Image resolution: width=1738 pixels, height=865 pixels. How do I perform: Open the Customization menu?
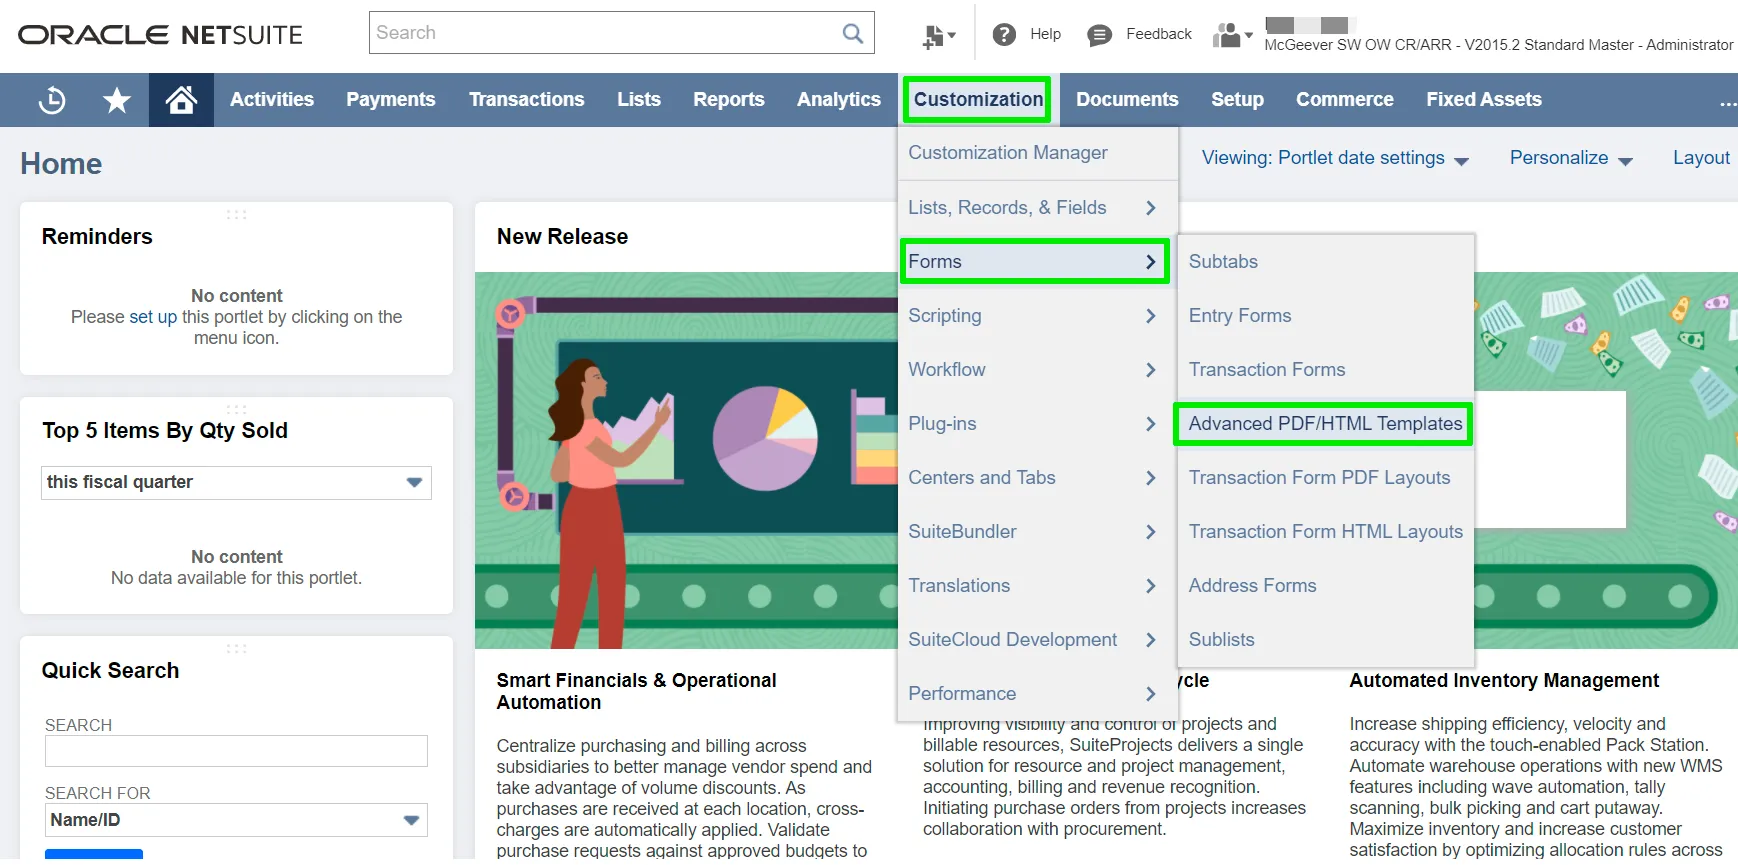click(978, 100)
